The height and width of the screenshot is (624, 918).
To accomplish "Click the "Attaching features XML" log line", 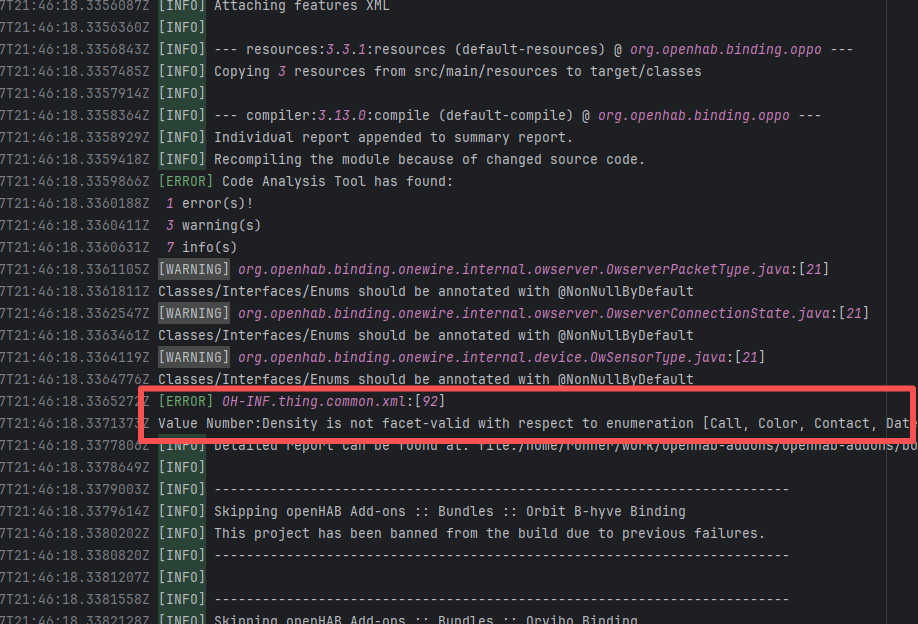I will coord(302,6).
